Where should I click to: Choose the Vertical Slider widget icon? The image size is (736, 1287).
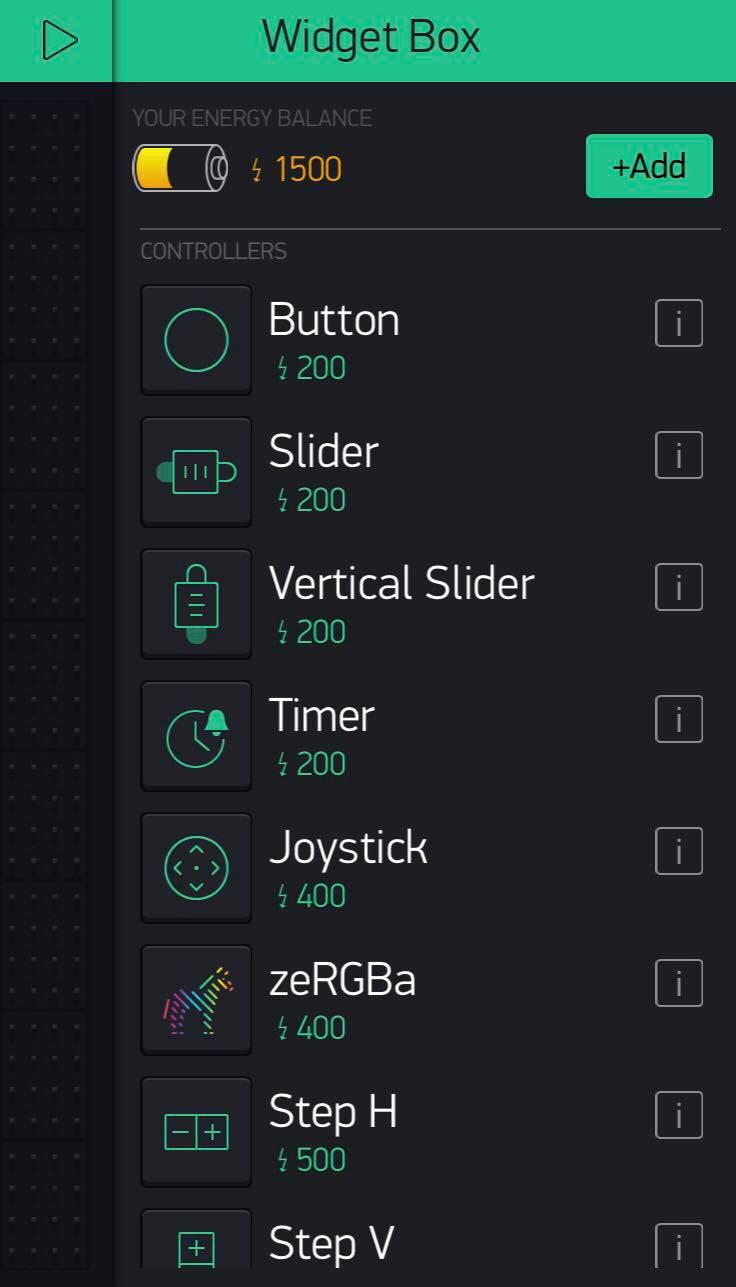click(x=196, y=604)
